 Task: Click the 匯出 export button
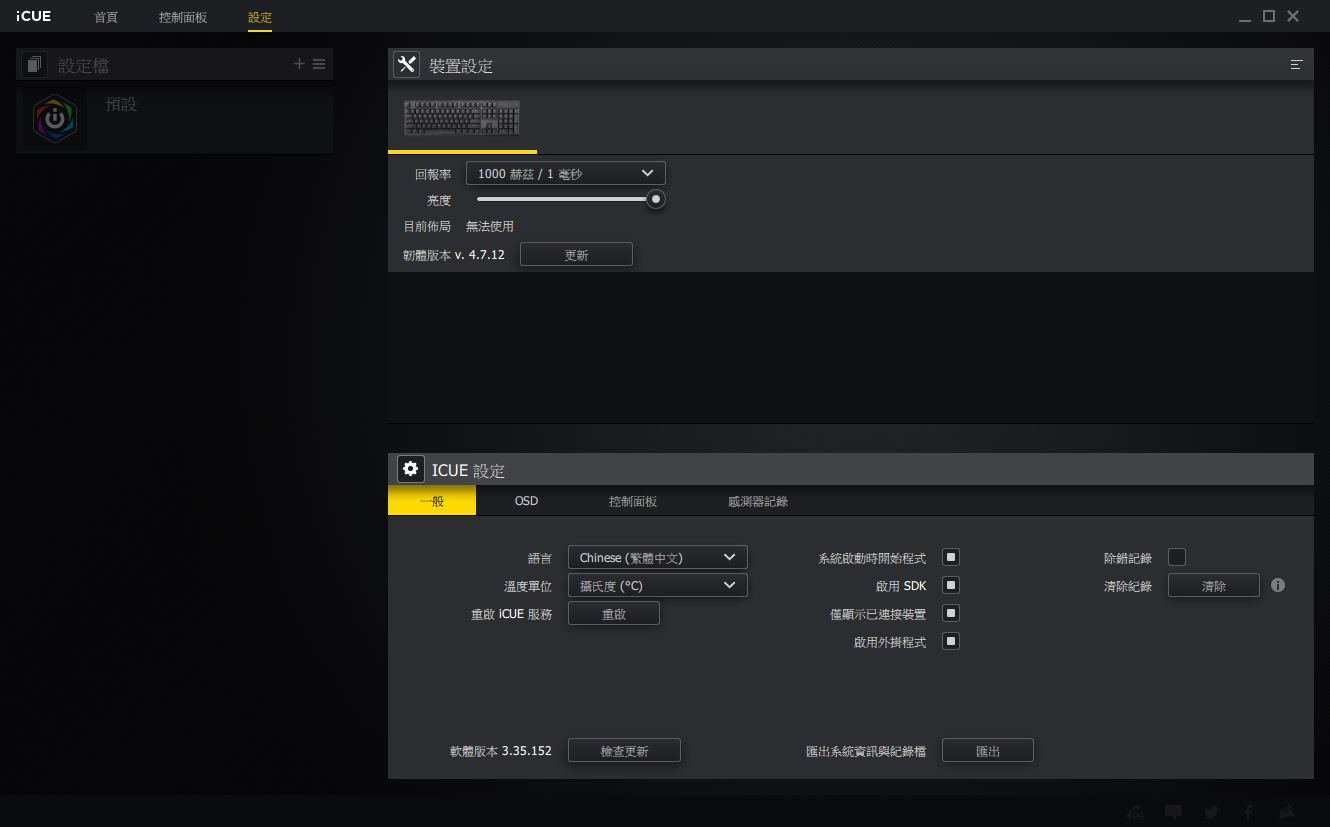tap(988, 751)
